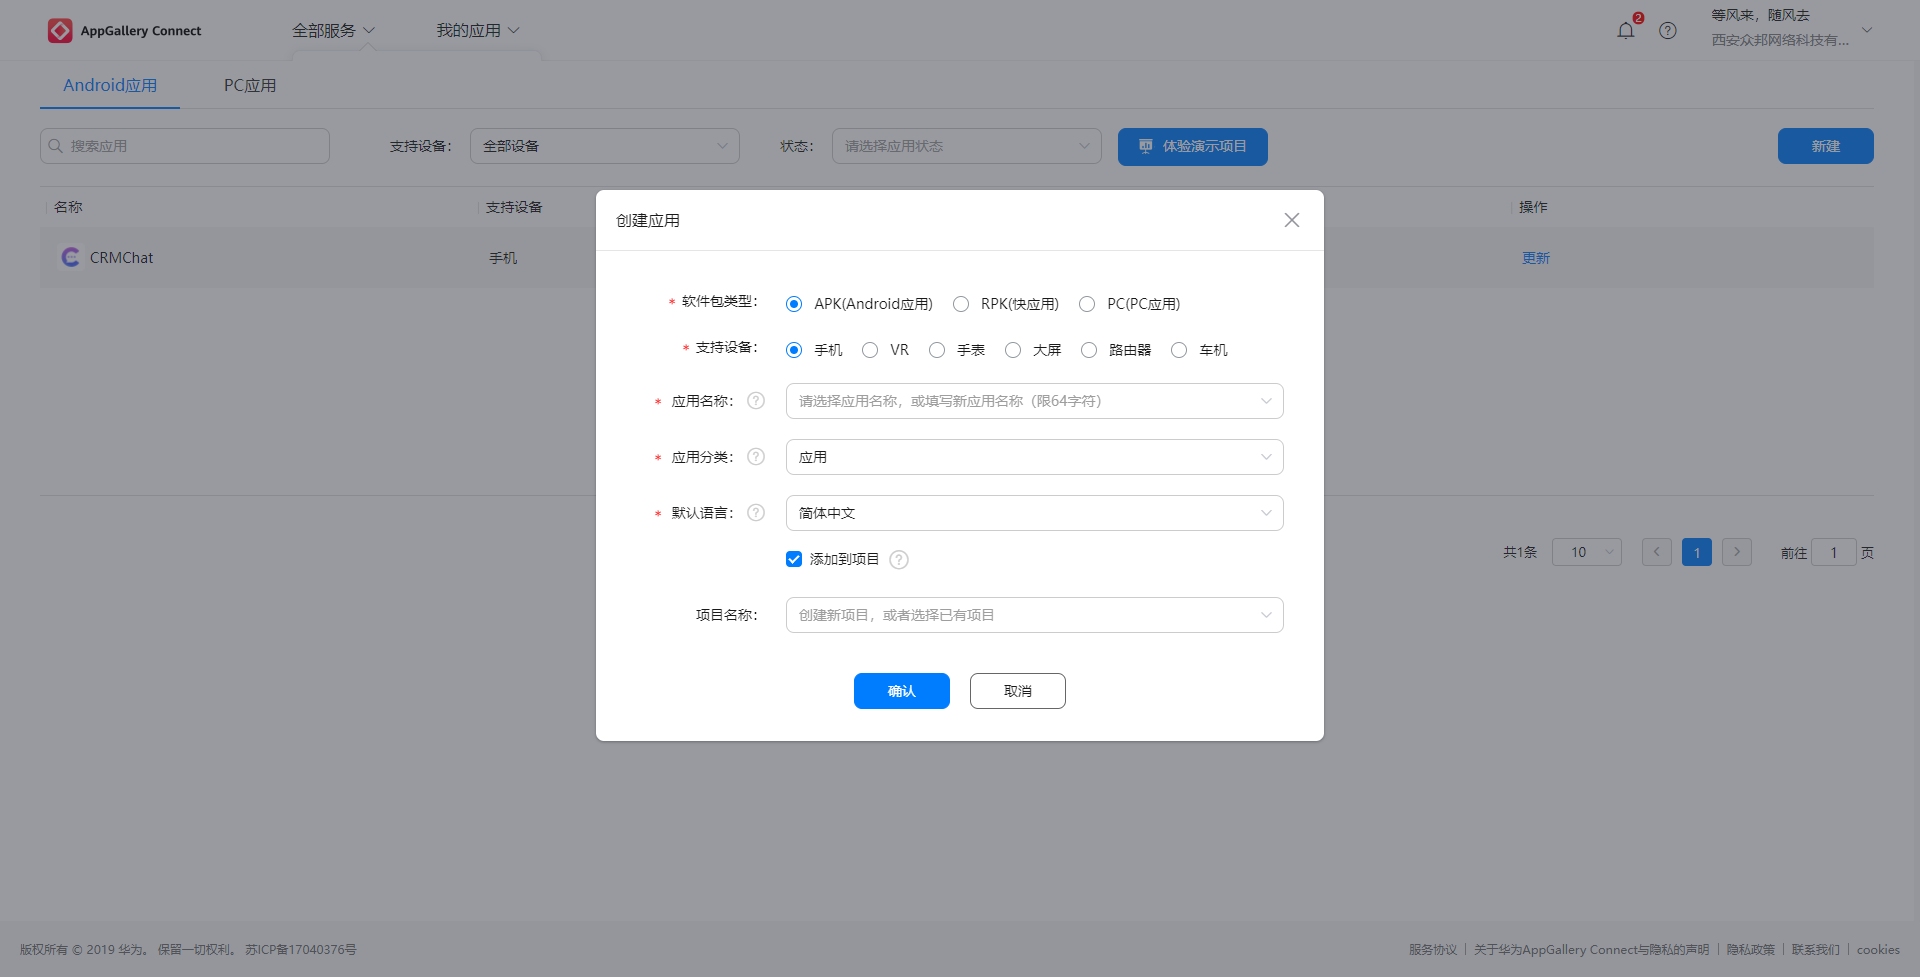Click the help question-mark icon in top bar

click(1667, 30)
